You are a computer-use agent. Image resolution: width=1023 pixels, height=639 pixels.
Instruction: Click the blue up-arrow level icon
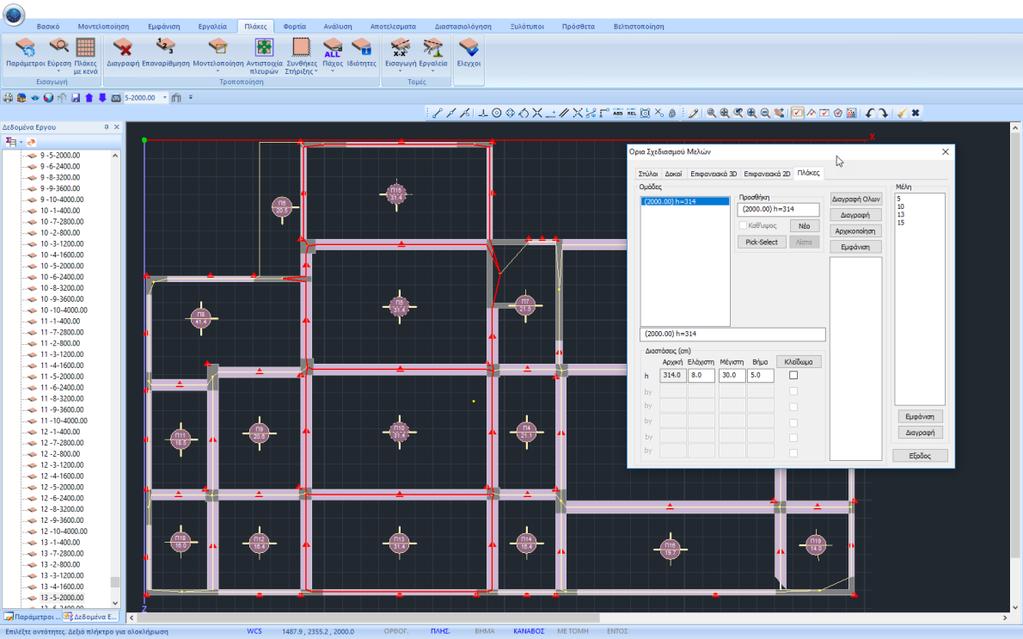pos(89,98)
